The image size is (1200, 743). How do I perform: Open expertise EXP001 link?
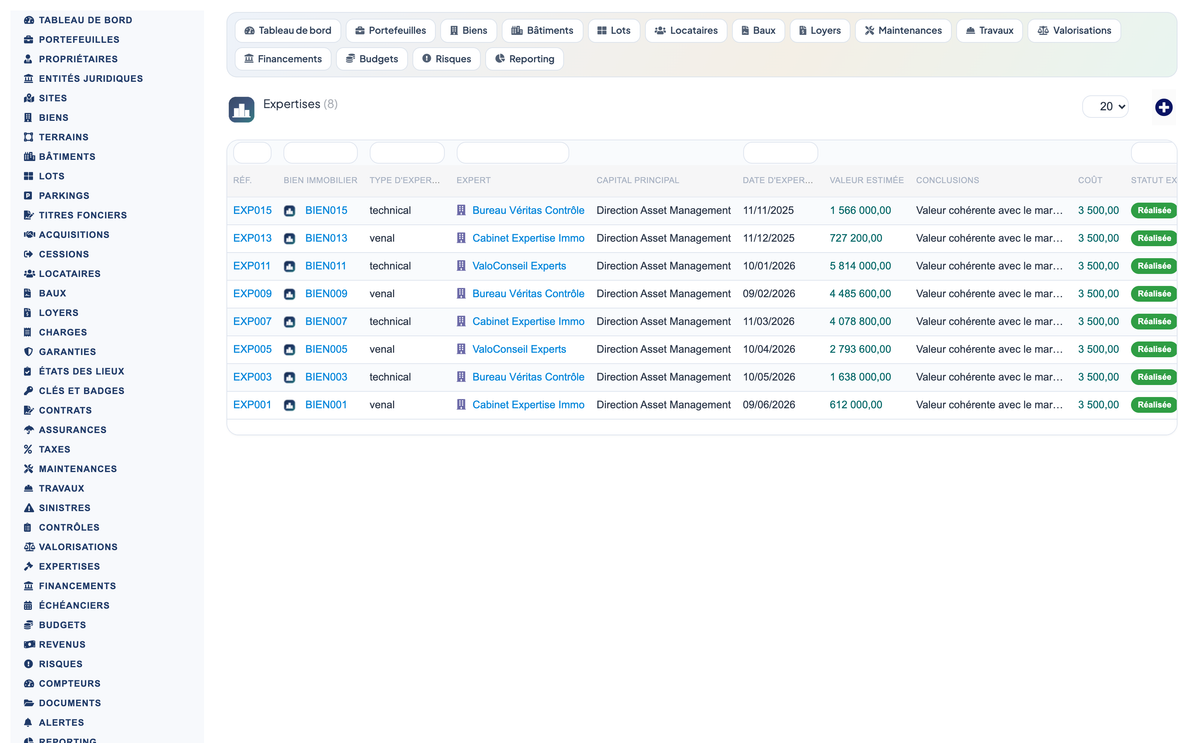click(252, 405)
